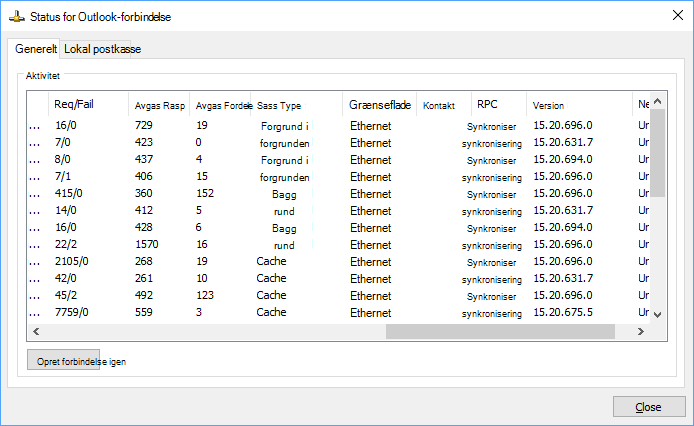Click the 45/2 Req/Fail cell
The image size is (694, 426).
(66, 295)
